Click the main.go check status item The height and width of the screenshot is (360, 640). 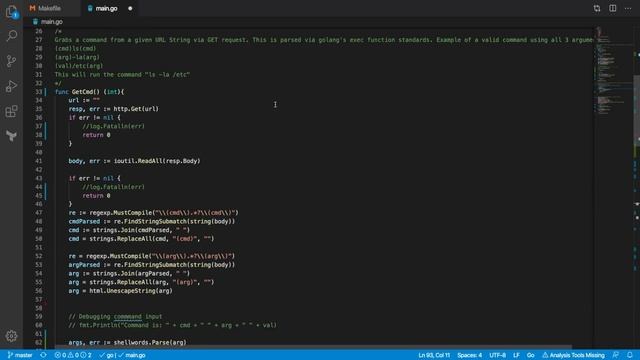click(132, 355)
